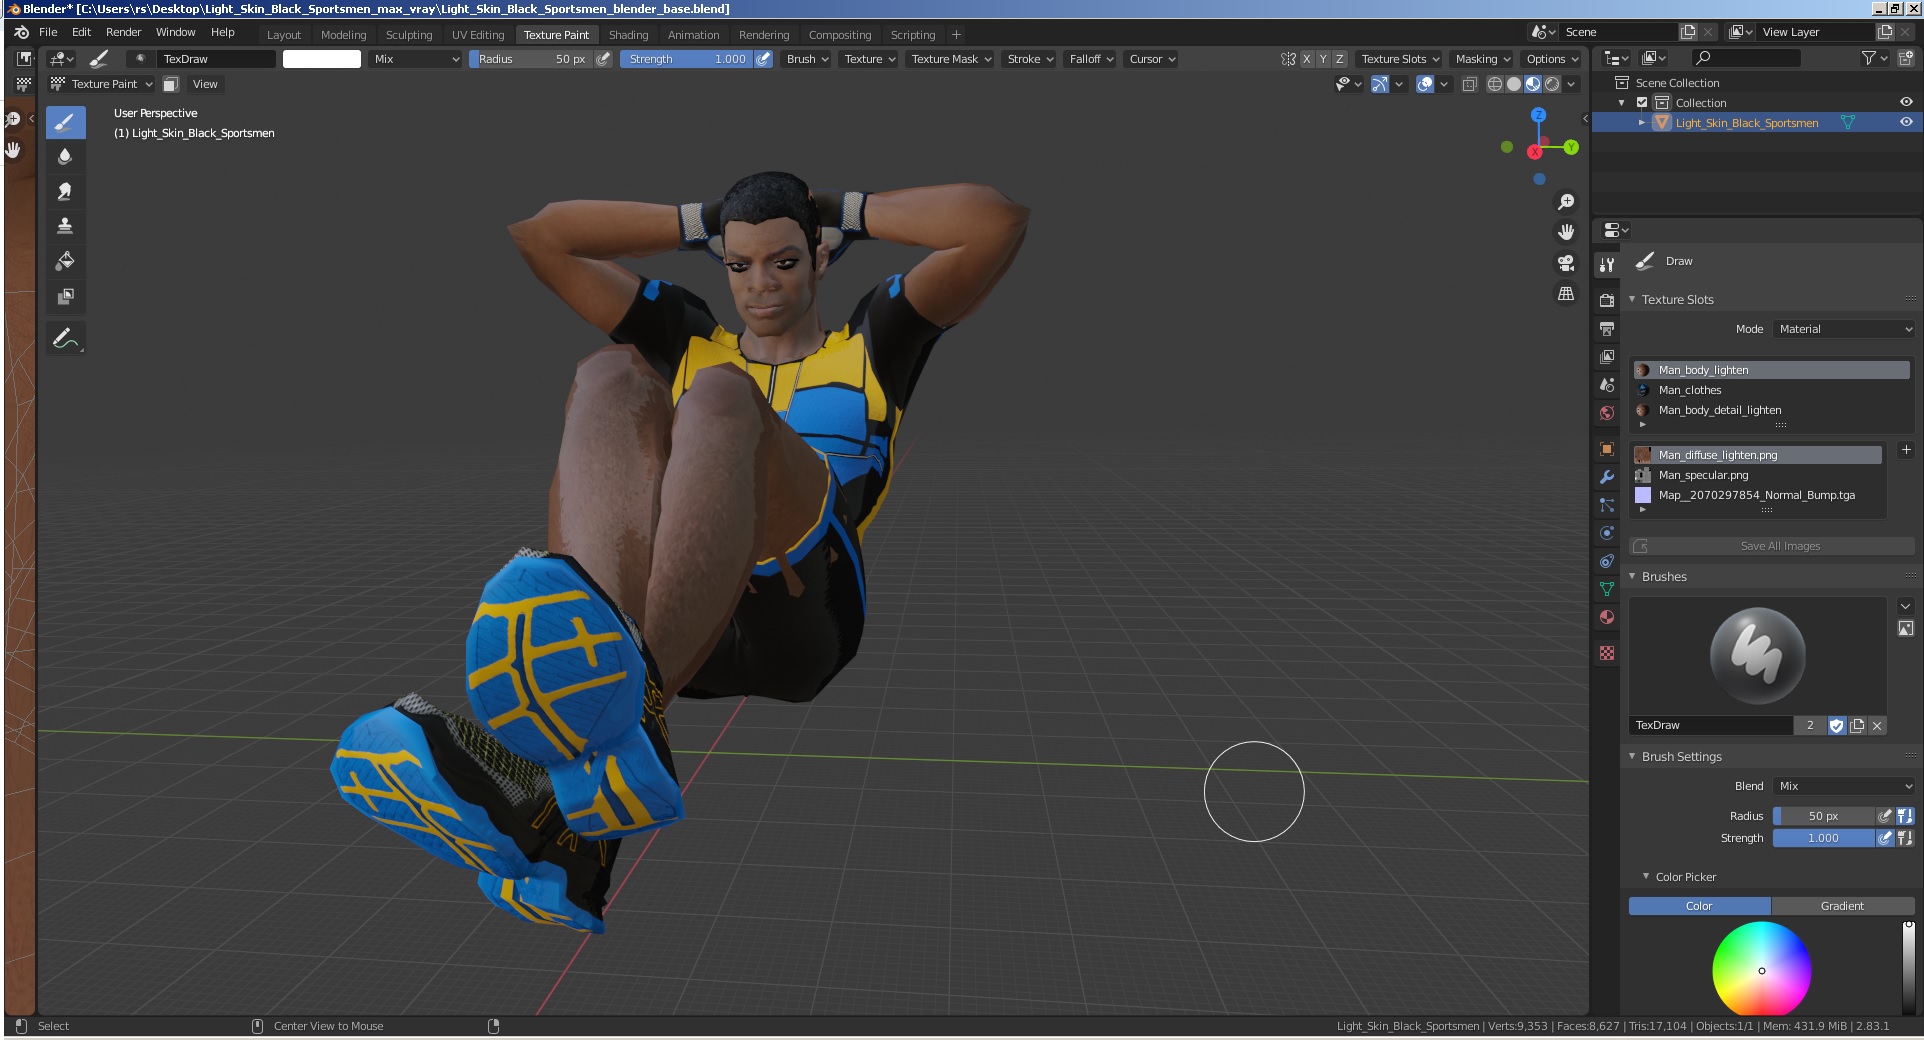Viewport: 1924px width, 1040px height.
Task: Toggle Y axis symmetry
Action: click(x=1323, y=59)
